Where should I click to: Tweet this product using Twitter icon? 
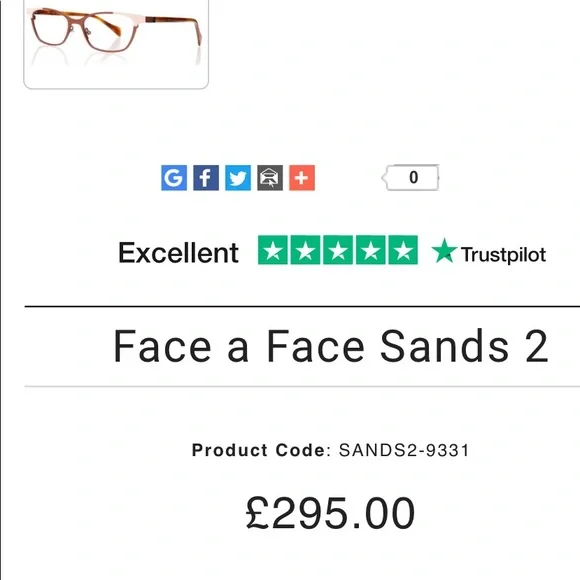238,178
